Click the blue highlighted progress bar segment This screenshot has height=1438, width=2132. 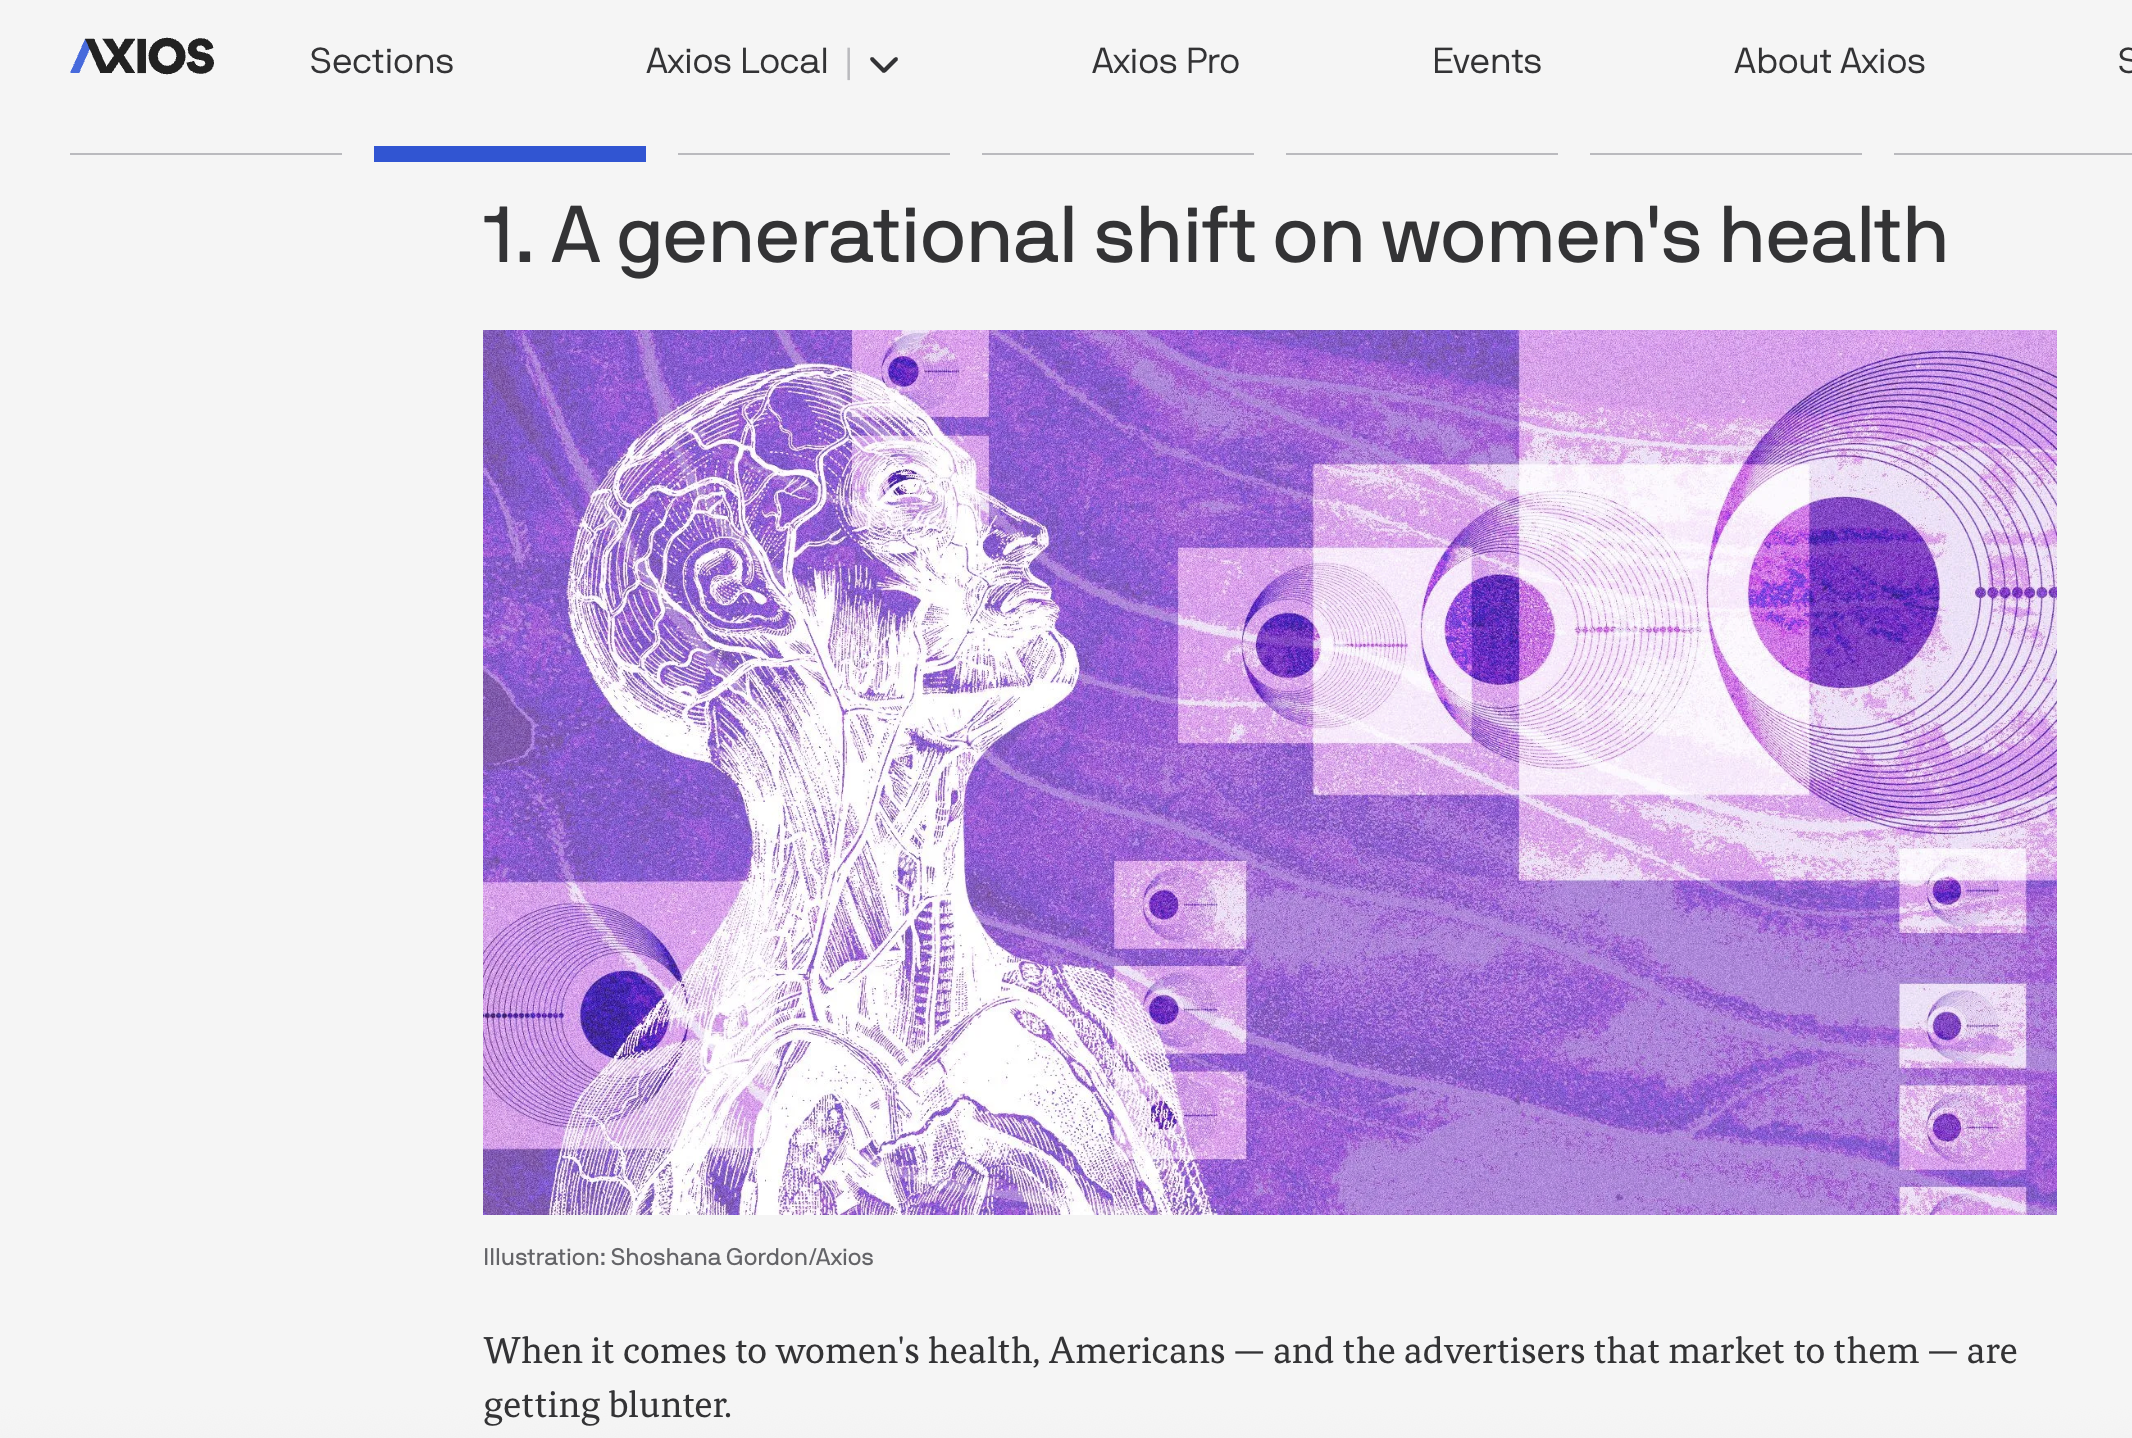pyautogui.click(x=508, y=152)
